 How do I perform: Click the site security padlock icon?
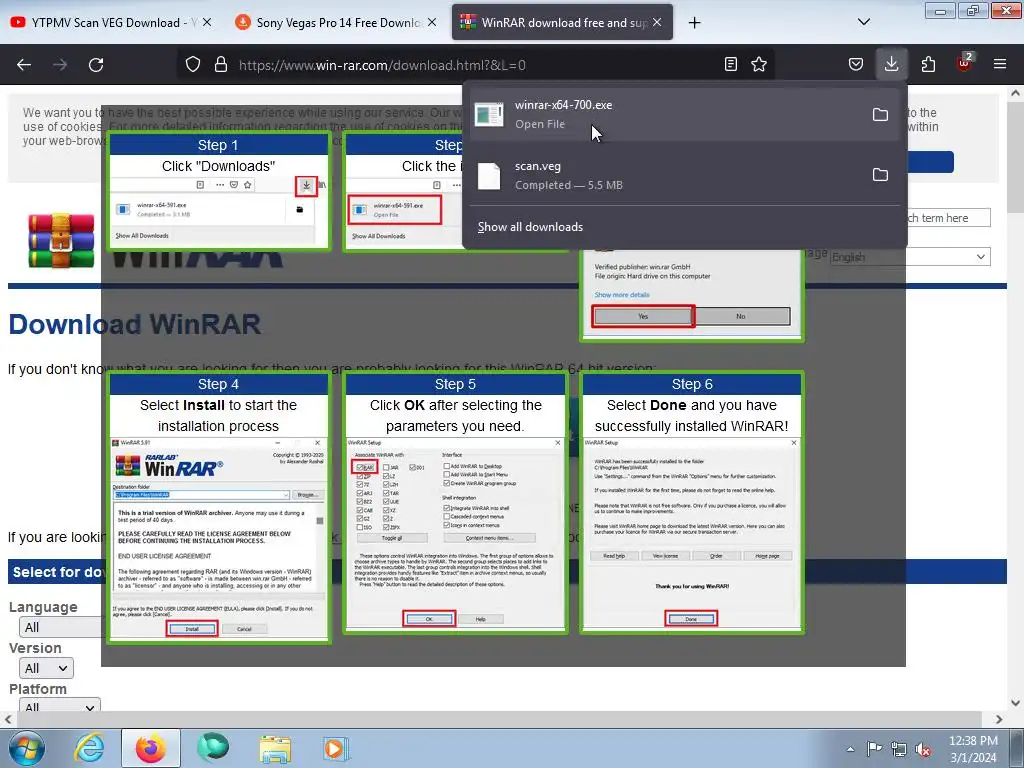tap(221, 65)
